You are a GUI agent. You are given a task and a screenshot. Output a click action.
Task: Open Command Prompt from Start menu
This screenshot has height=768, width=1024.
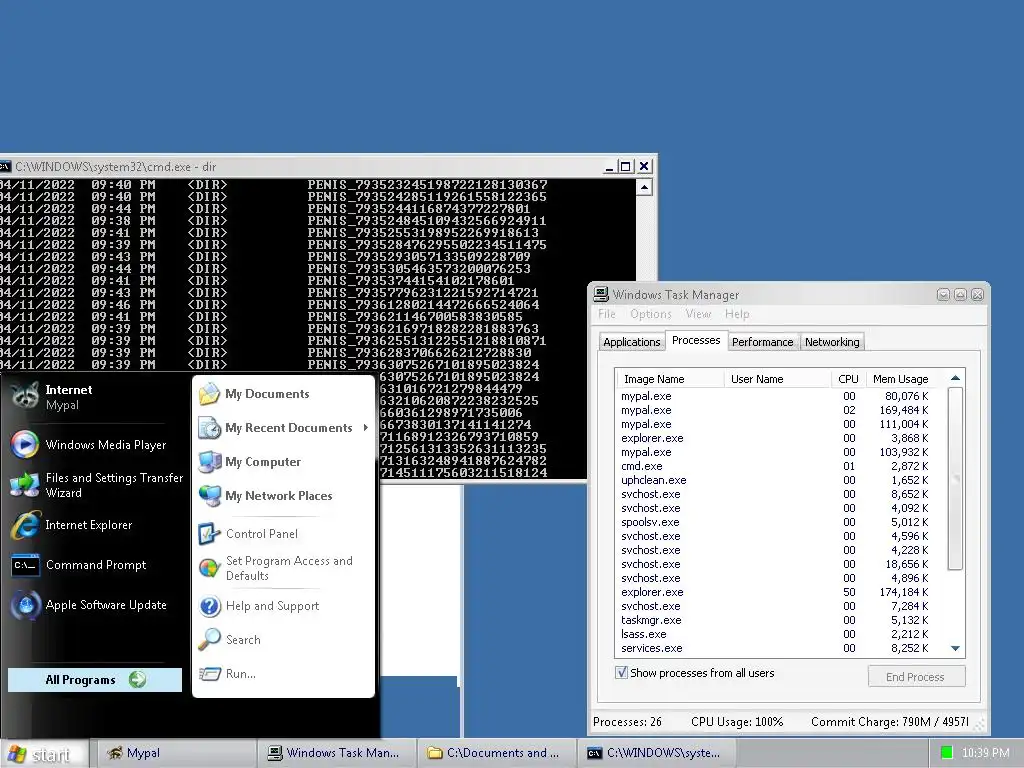tap(79, 565)
